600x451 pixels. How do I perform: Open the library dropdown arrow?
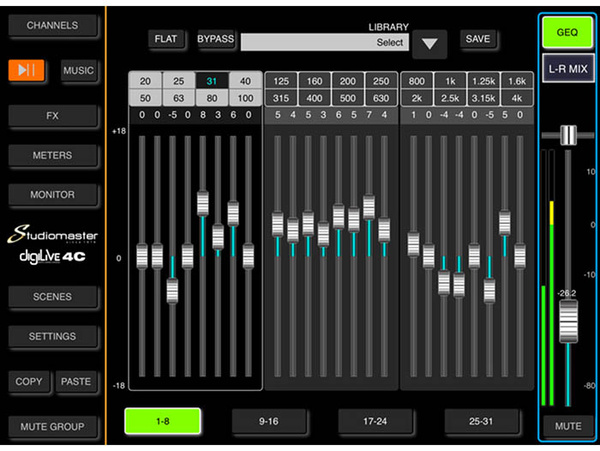(429, 44)
